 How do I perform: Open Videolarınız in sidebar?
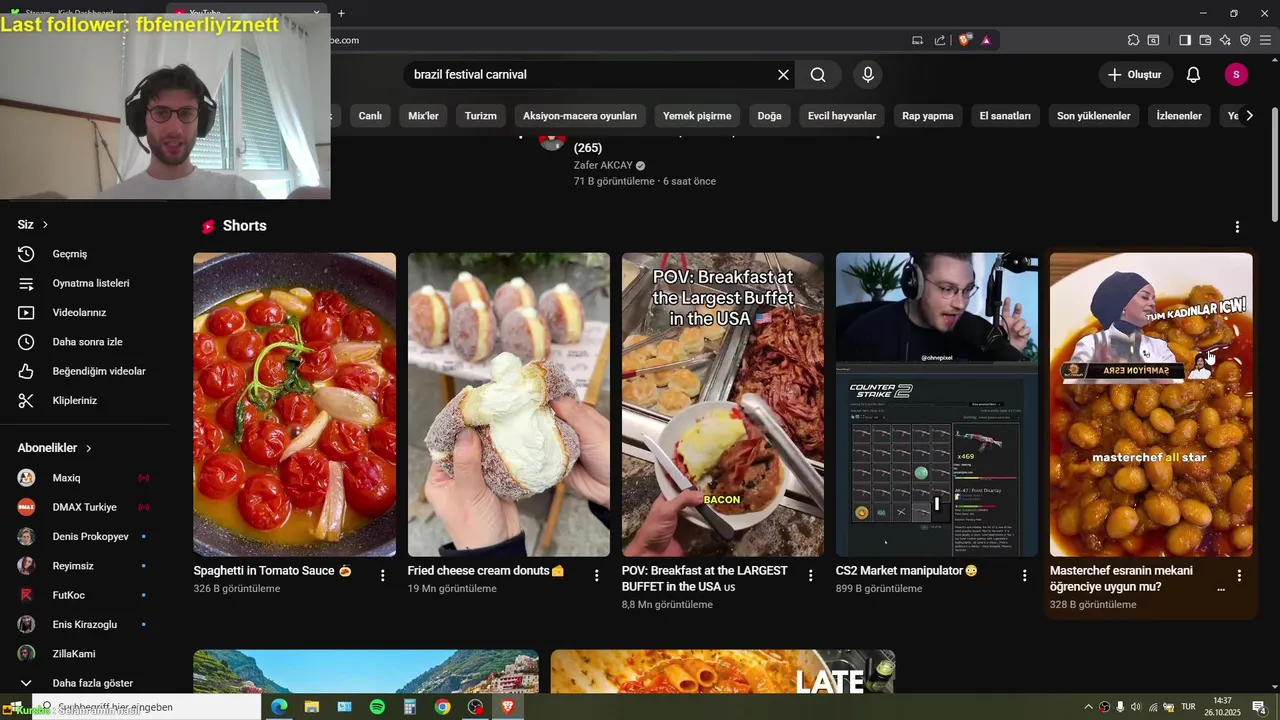[x=84, y=312]
